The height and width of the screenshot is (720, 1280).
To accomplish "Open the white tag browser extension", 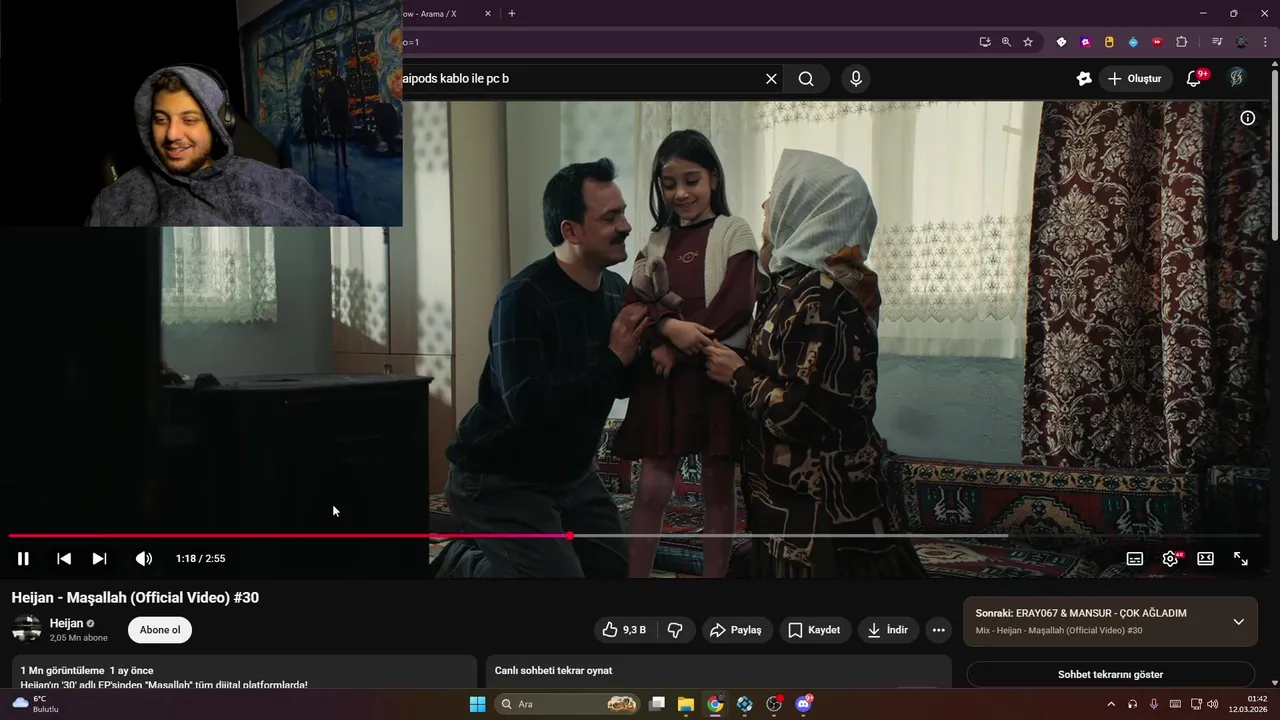I will [x=1061, y=42].
